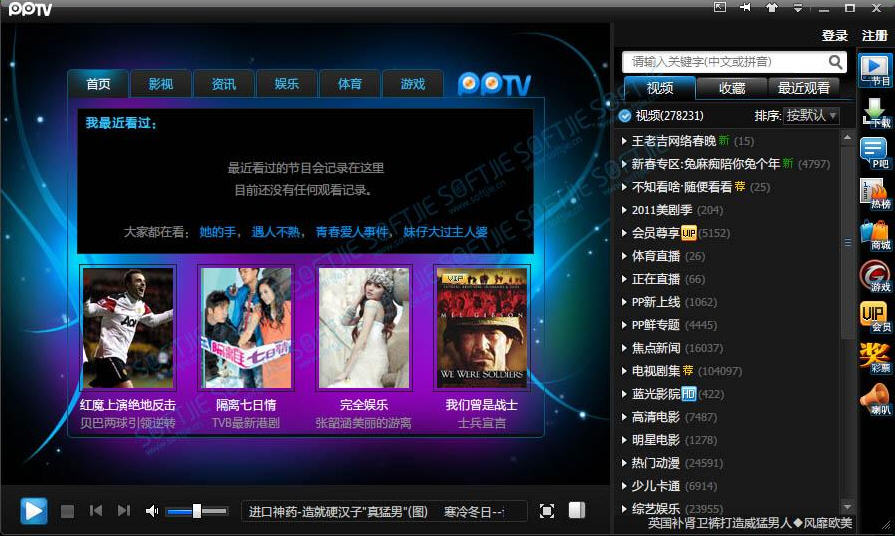Expand the 电视剧集 category

point(623,371)
